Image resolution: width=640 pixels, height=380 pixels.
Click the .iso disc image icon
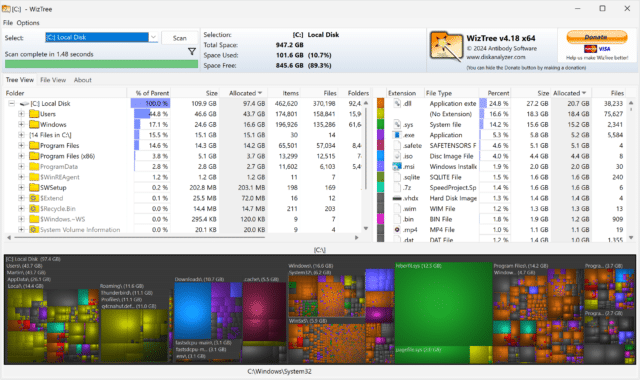(397, 156)
